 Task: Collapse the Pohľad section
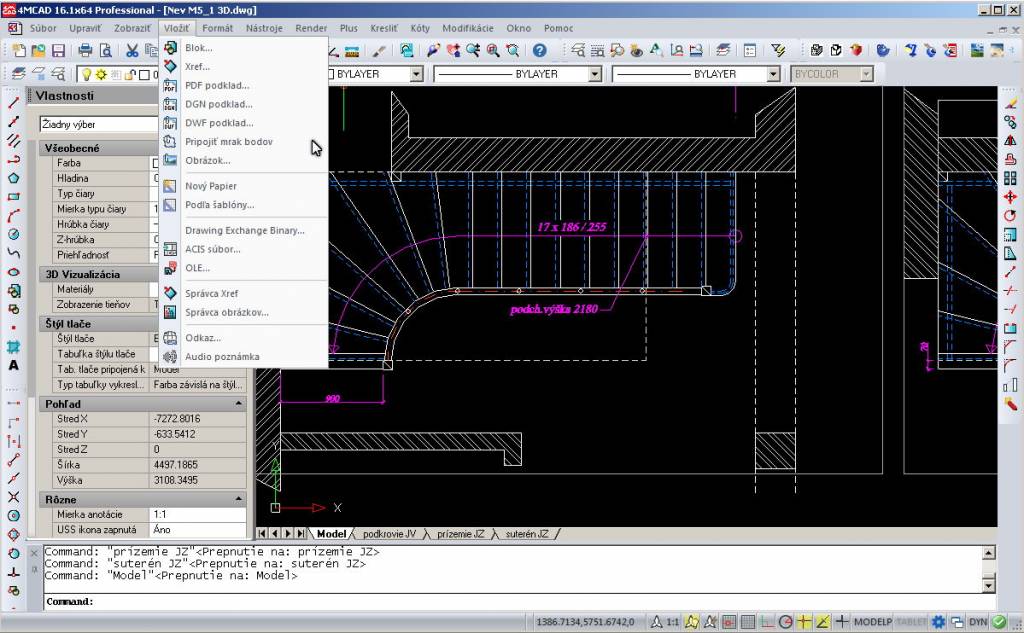click(238, 404)
